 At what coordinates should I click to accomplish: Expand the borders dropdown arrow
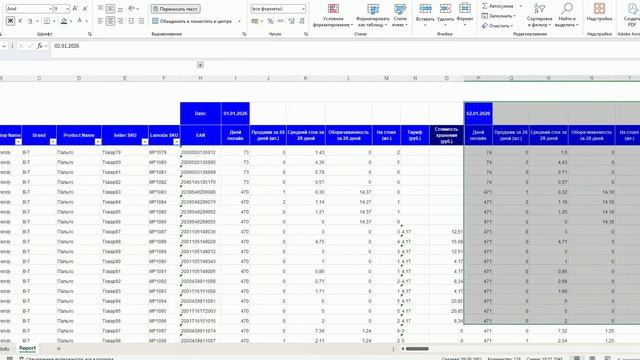(54, 21)
